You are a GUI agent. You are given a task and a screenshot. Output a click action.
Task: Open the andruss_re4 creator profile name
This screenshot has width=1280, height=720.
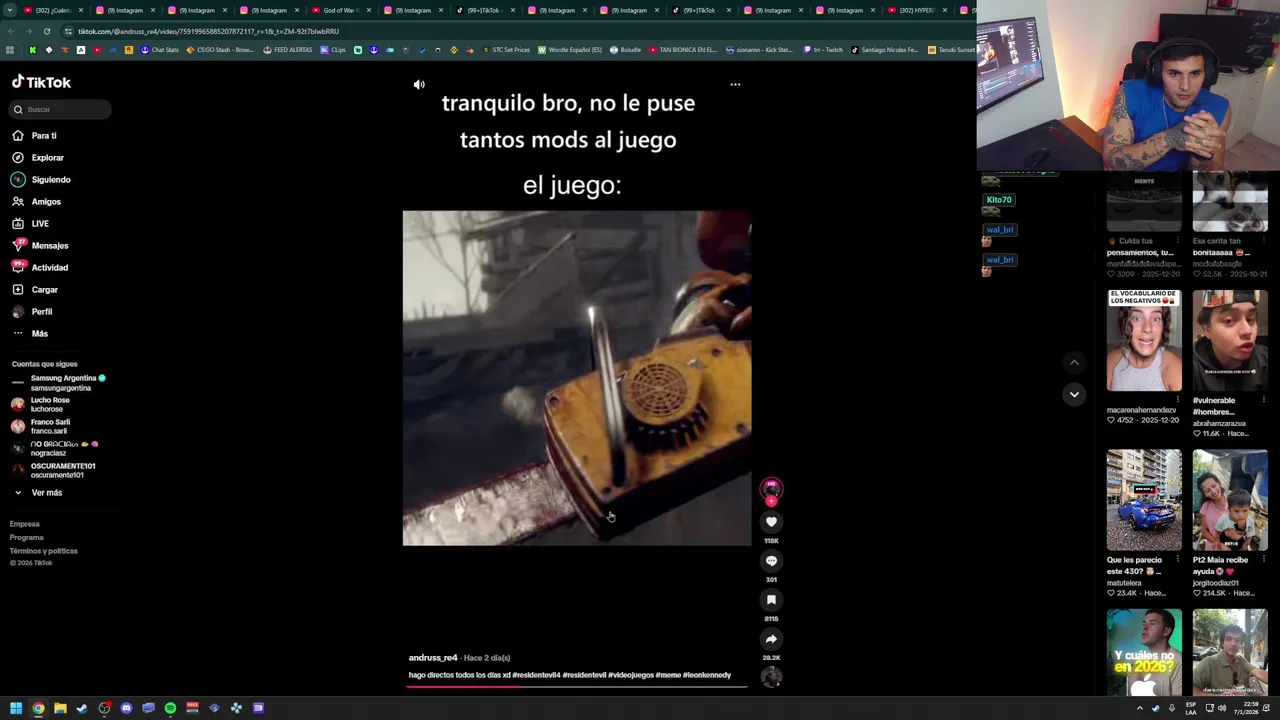coord(433,658)
